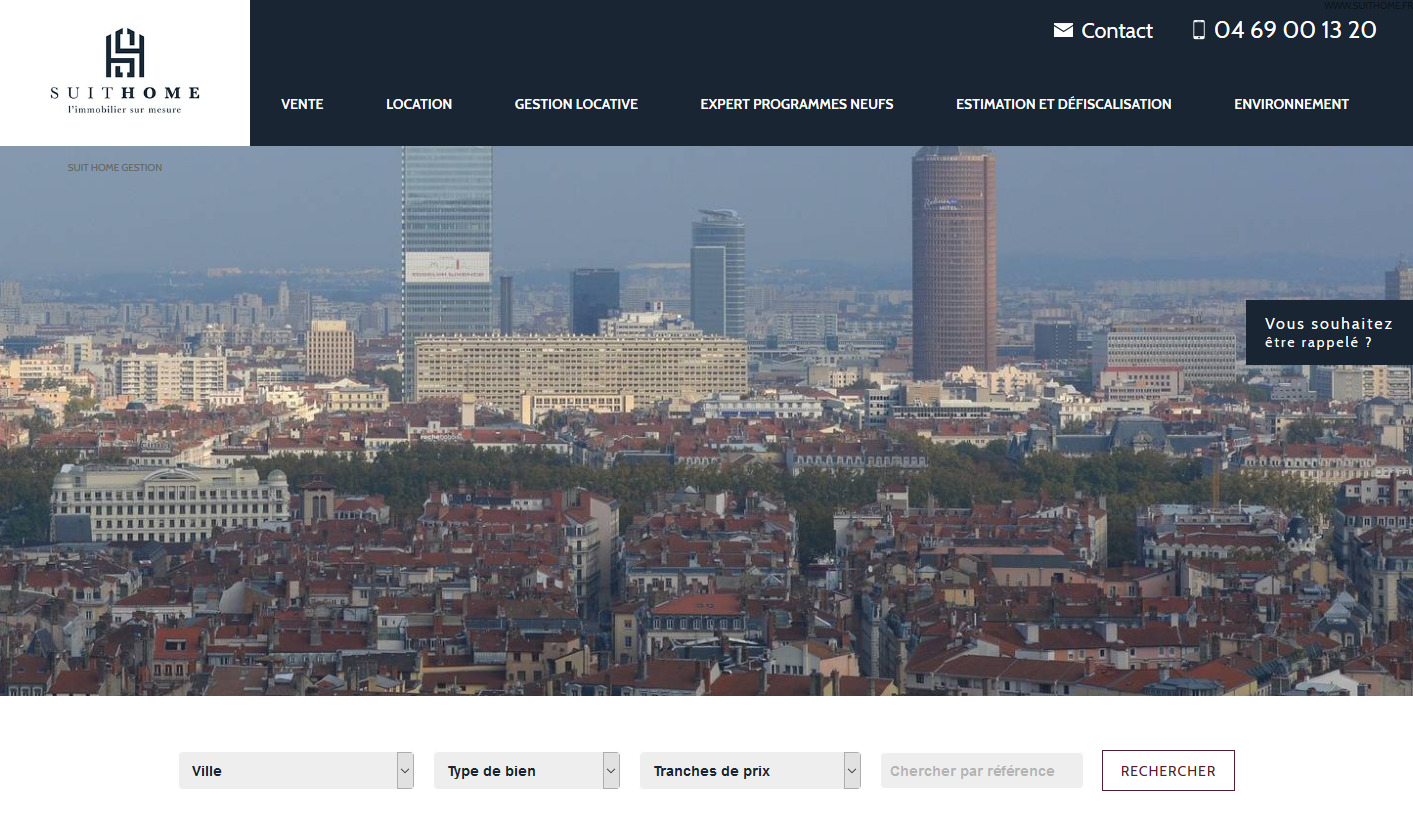Open Estimation et Défiscalisation menu
This screenshot has height=819, width=1413.
(1064, 104)
